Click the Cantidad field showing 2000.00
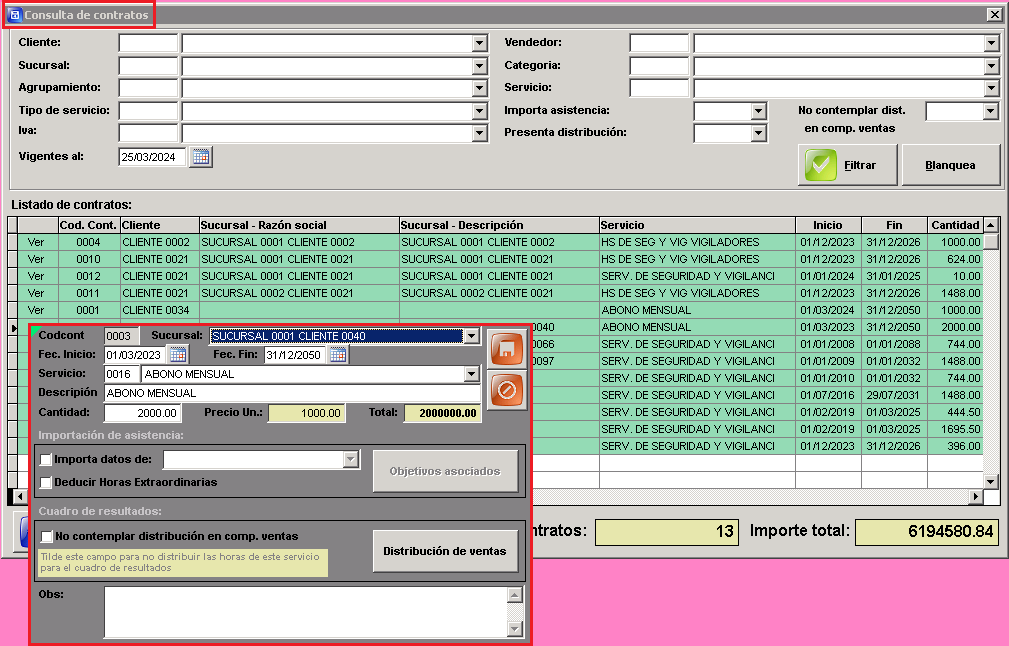Viewport: 1009px width, 646px height. point(143,413)
